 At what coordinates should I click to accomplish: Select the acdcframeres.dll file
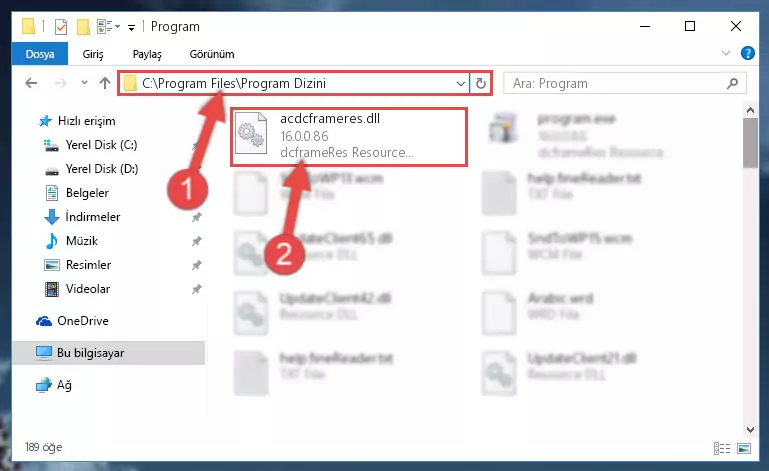pos(348,136)
